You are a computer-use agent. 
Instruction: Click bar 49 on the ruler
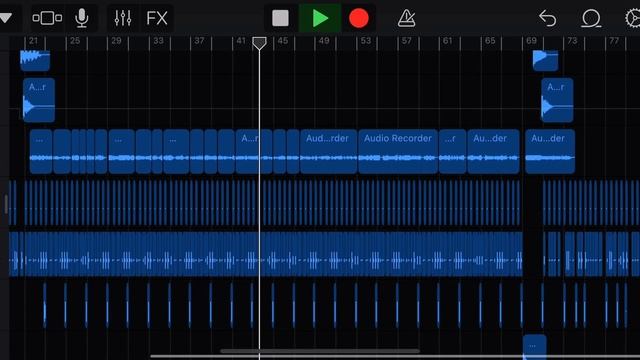(324, 41)
